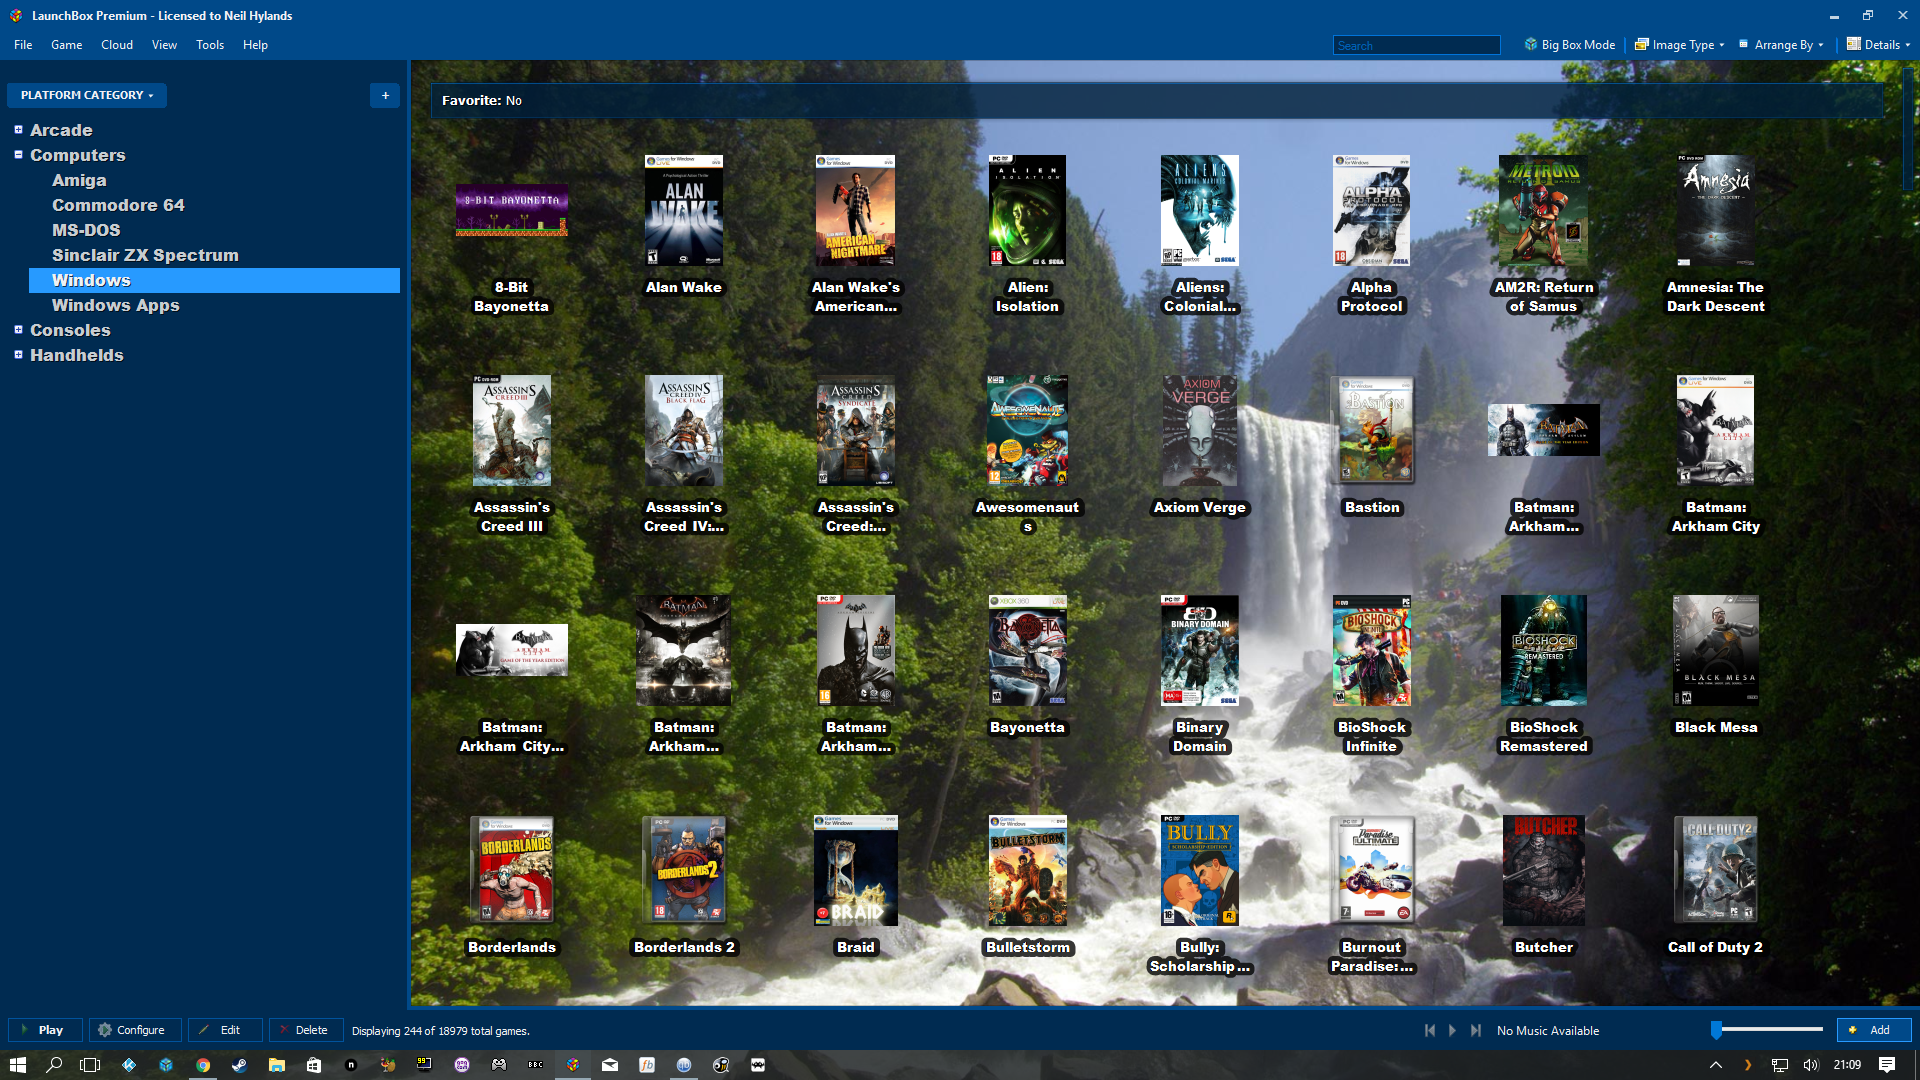
Task: Click the BioShock Remastered title label
Action: click(x=1544, y=736)
